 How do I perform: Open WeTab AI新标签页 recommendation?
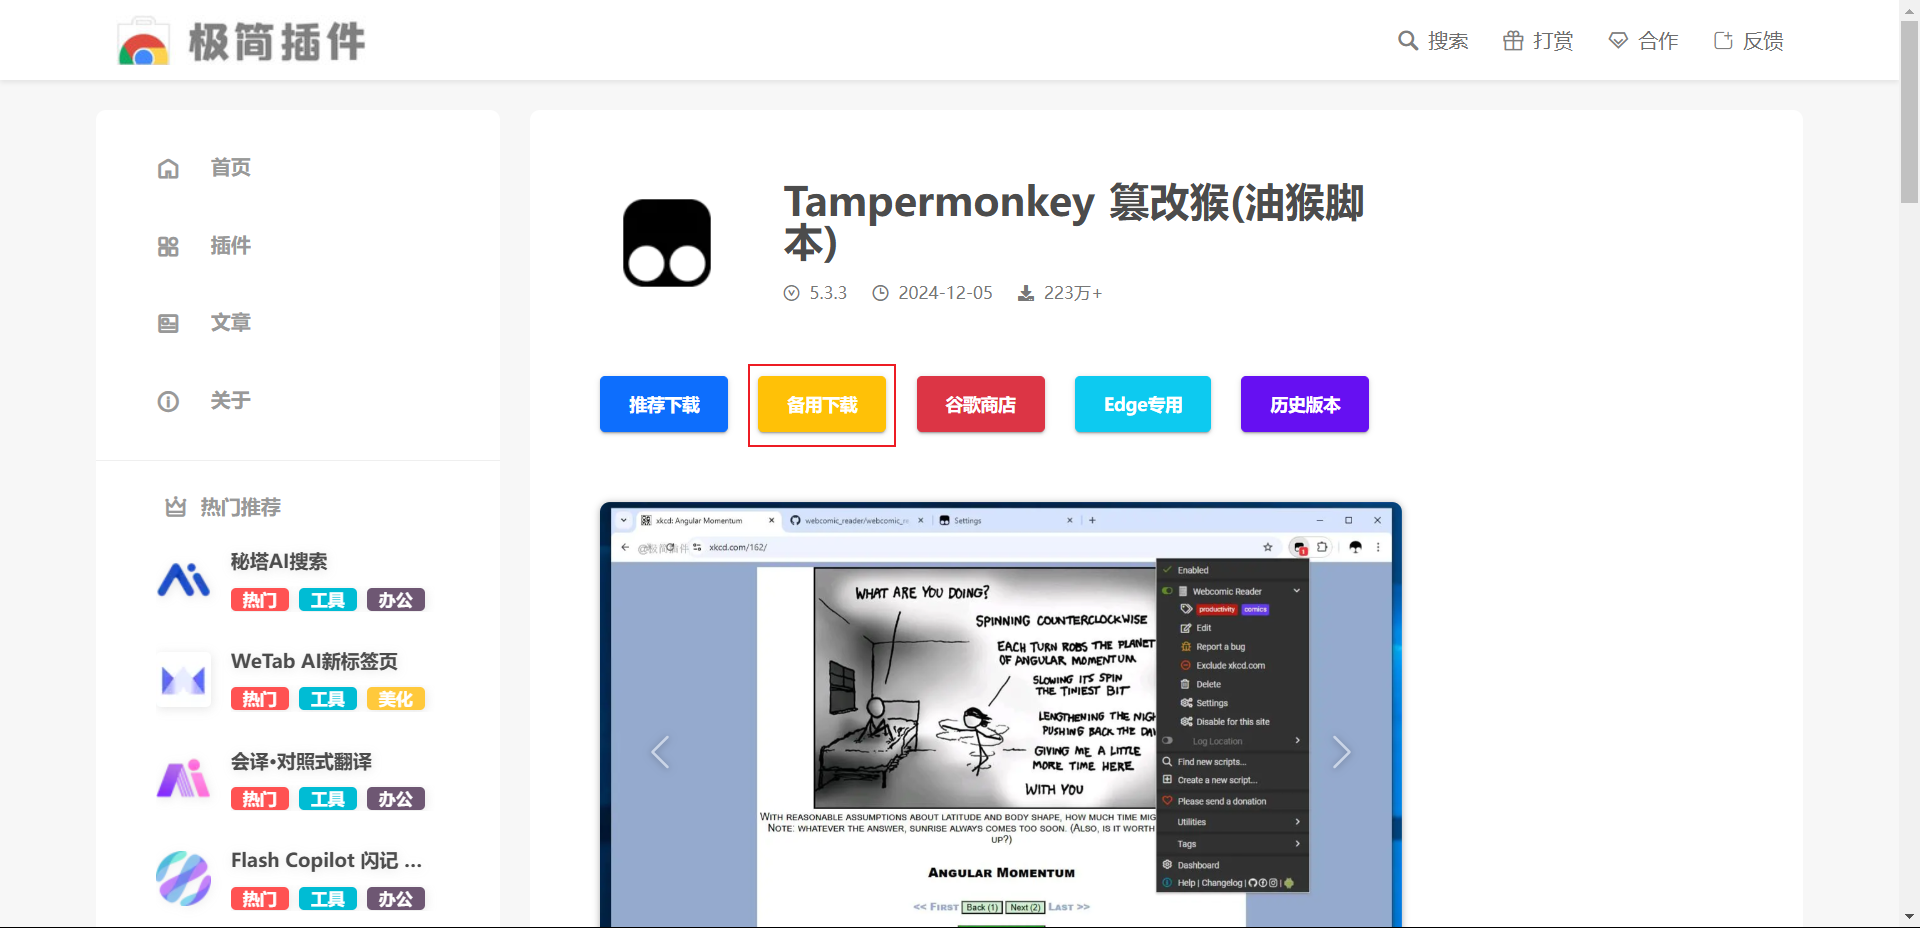[314, 661]
